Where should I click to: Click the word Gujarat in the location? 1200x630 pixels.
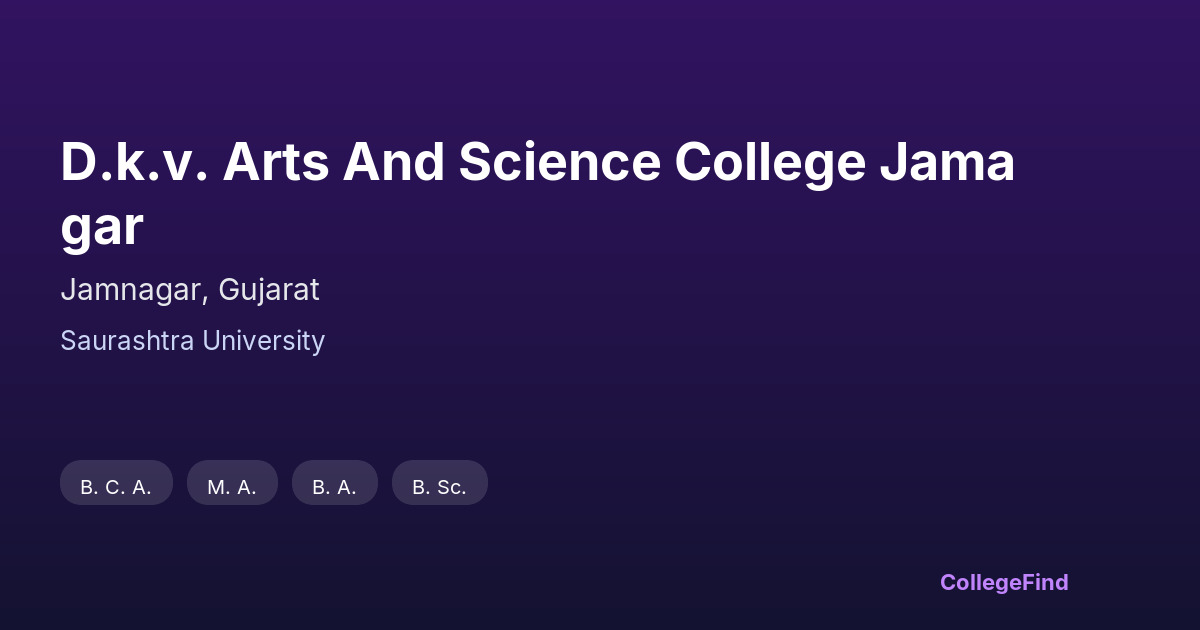(269, 290)
